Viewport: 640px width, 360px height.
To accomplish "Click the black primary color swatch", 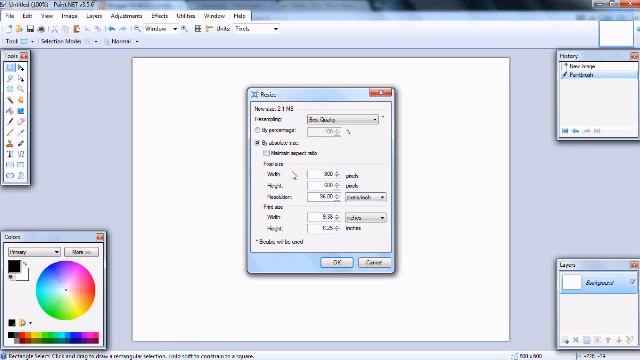I will 14,267.
